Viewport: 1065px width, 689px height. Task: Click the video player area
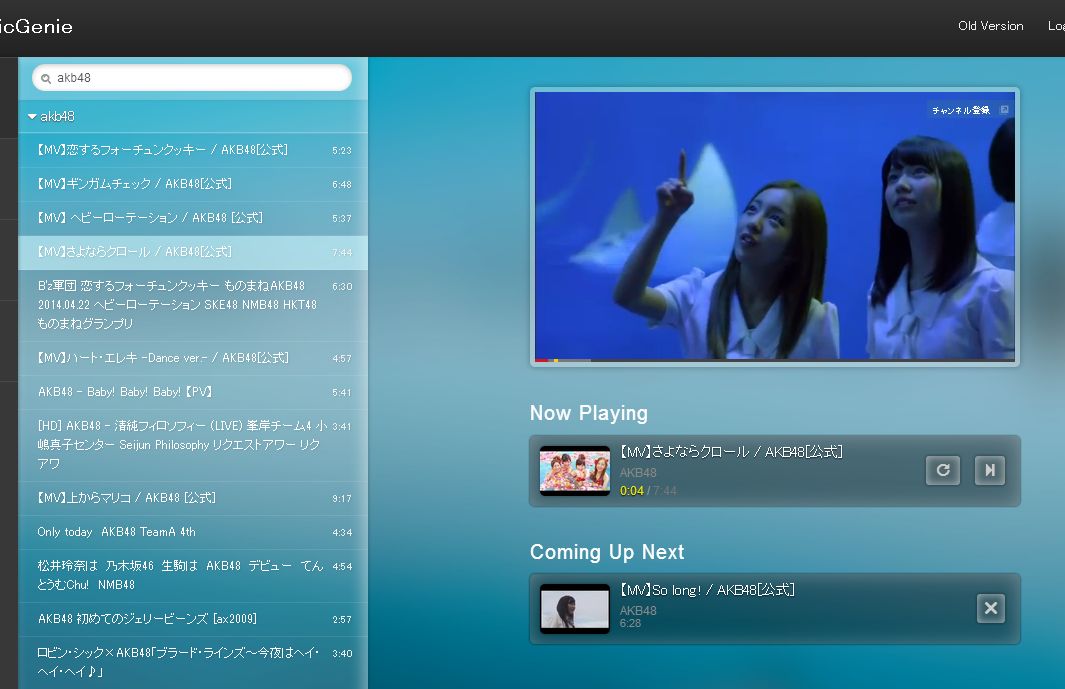click(775, 225)
